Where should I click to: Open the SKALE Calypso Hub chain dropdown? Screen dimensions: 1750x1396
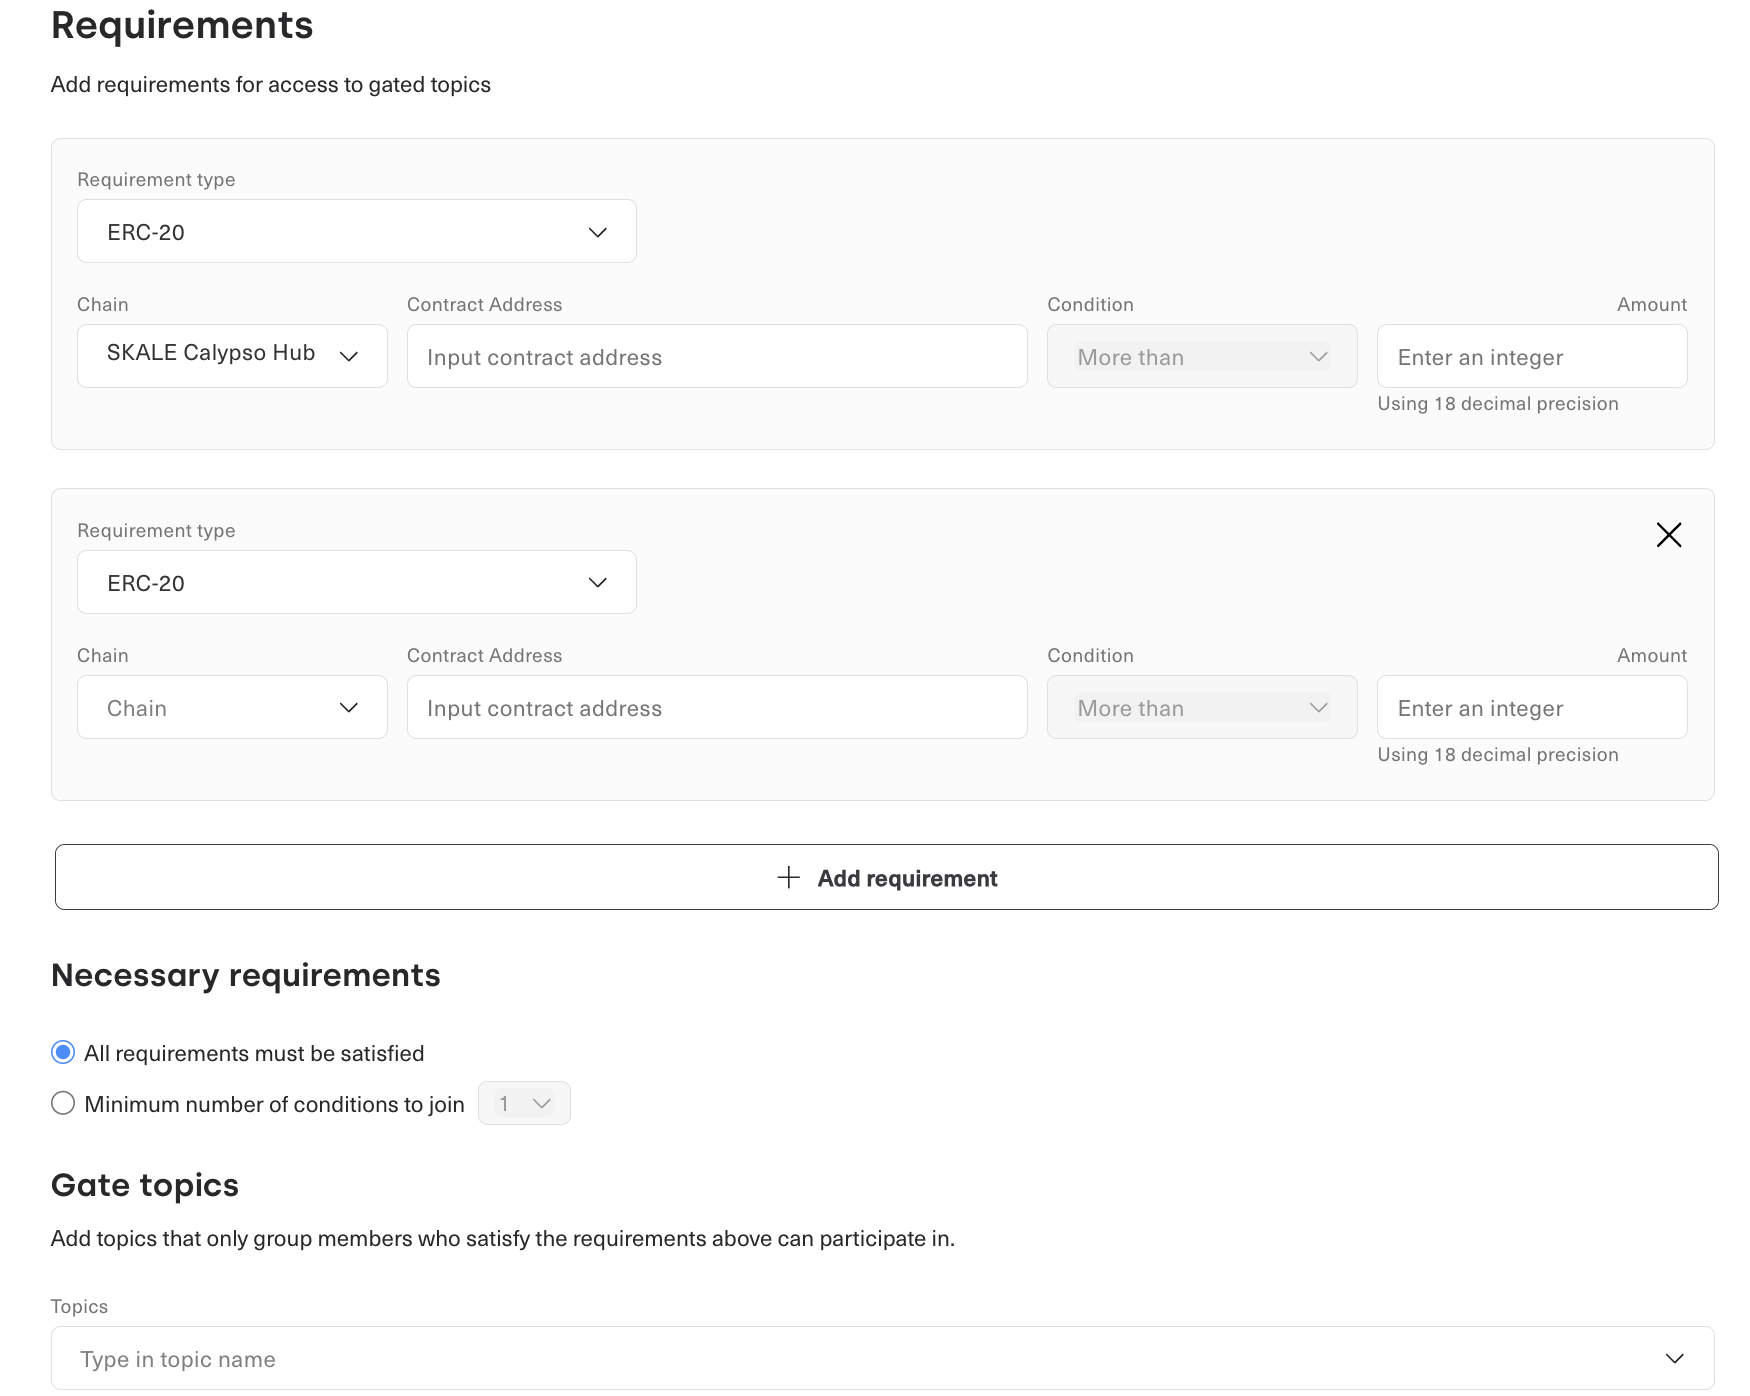(231, 356)
